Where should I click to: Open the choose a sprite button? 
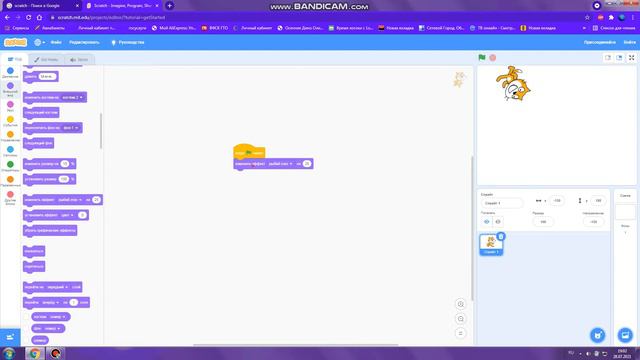coord(598,335)
